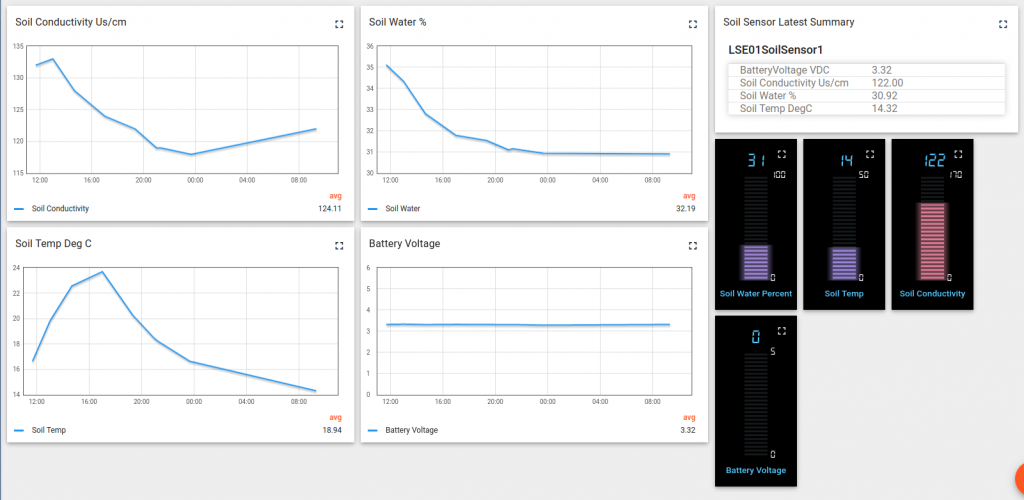Click the Soil Conductivity Us/cm widget title
The height and width of the screenshot is (500, 1024).
(71, 22)
